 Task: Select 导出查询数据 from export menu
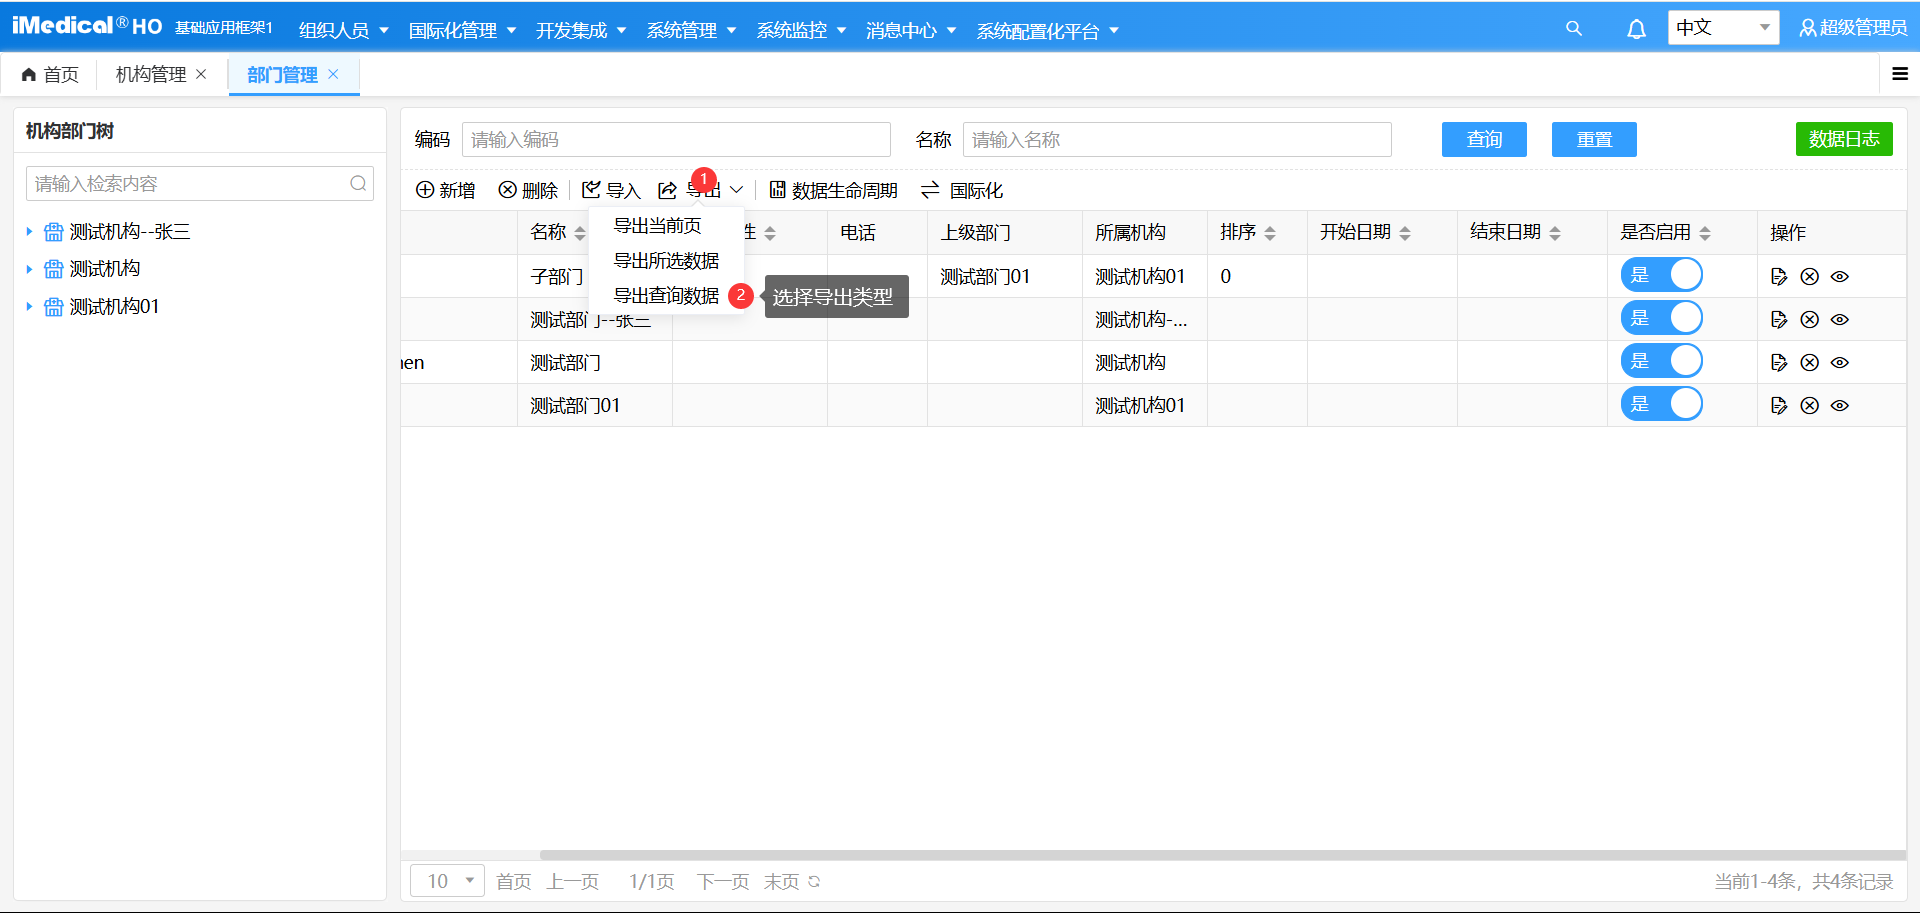point(666,296)
